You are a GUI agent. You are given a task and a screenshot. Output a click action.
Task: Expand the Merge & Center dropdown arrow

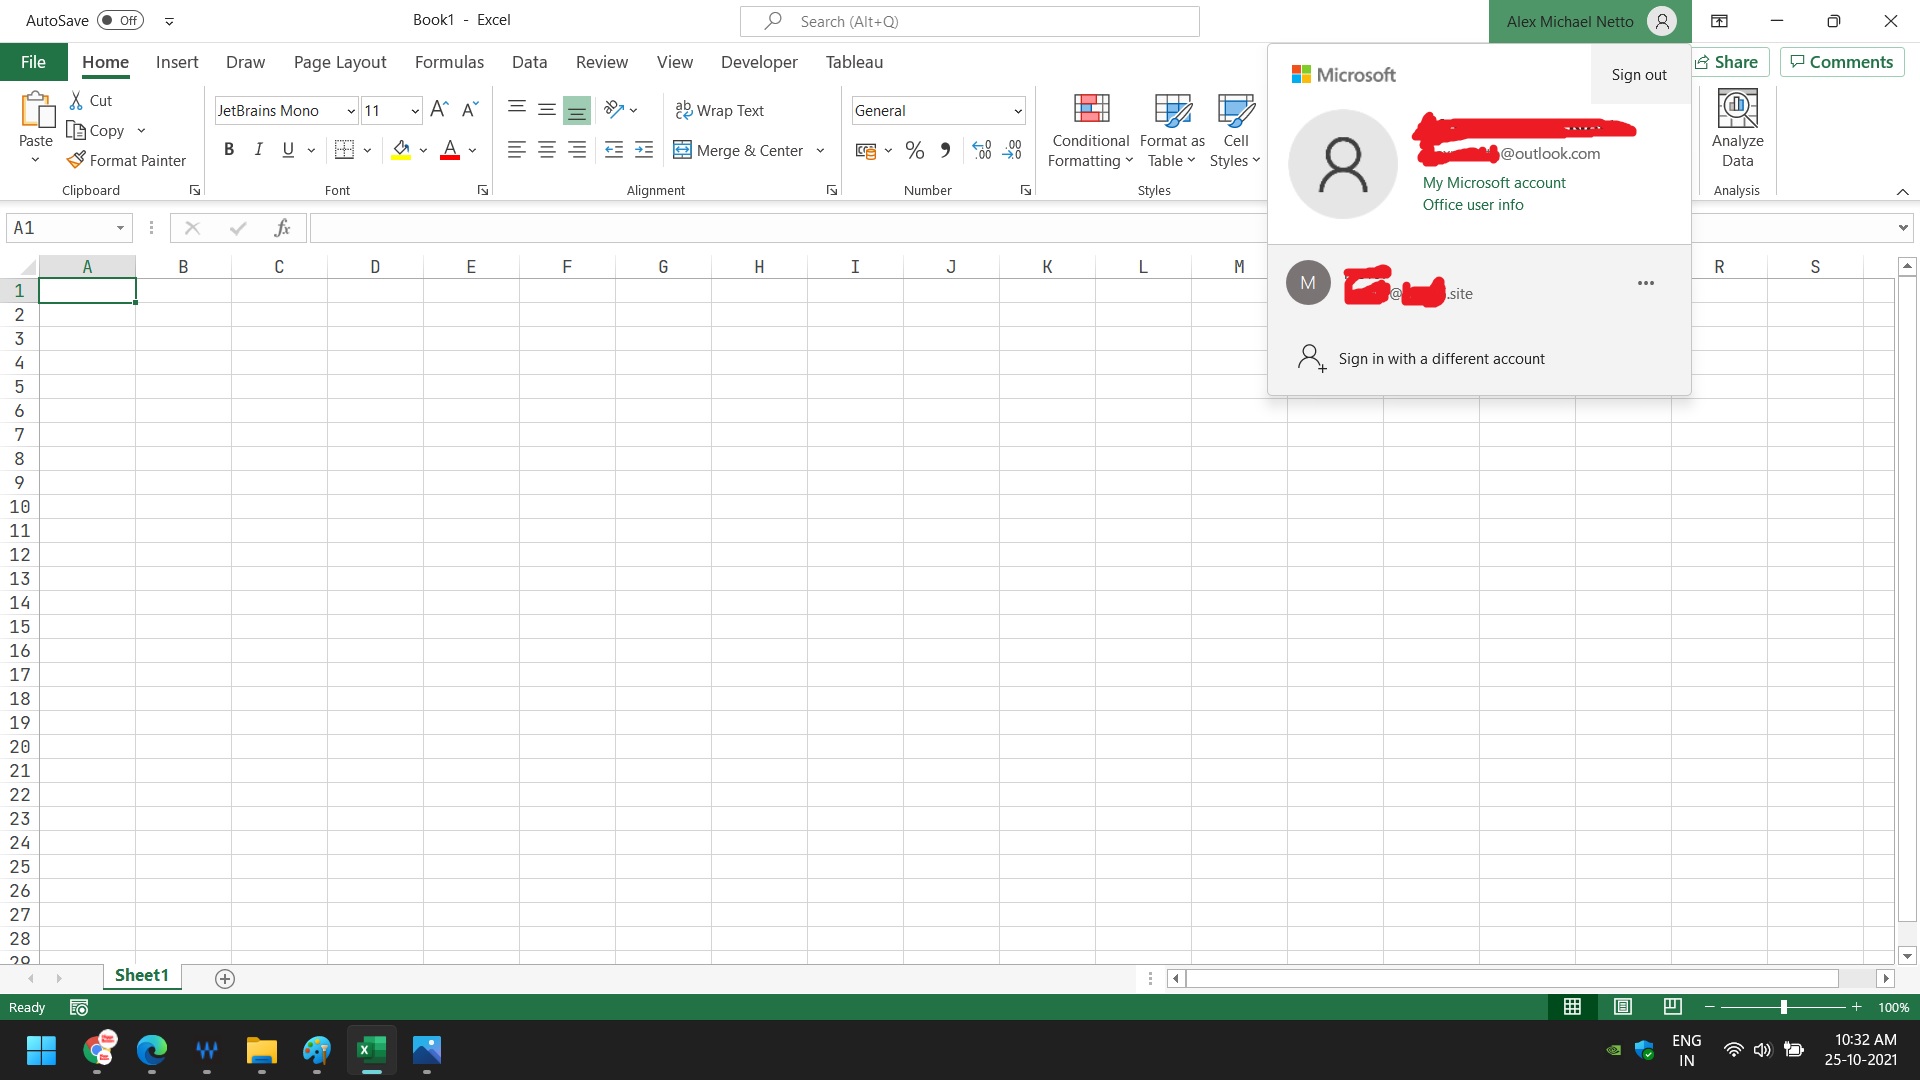(x=820, y=151)
